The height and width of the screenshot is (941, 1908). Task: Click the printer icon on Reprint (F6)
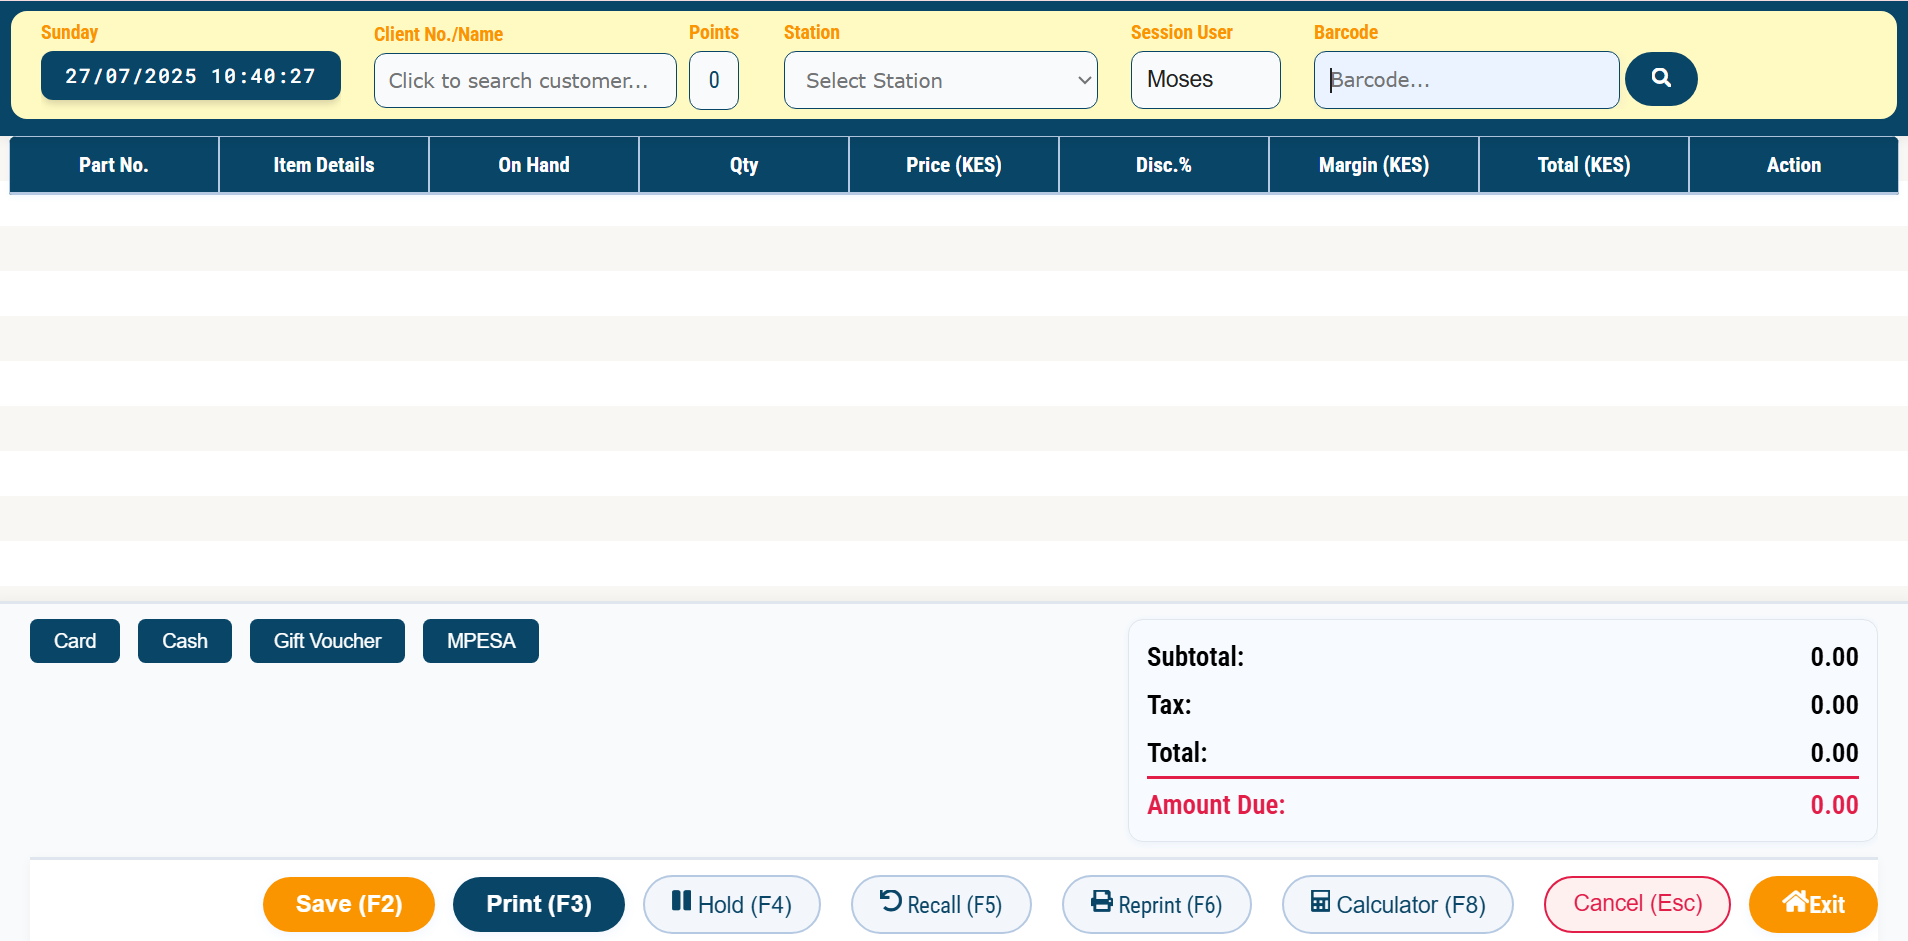pos(1101,902)
